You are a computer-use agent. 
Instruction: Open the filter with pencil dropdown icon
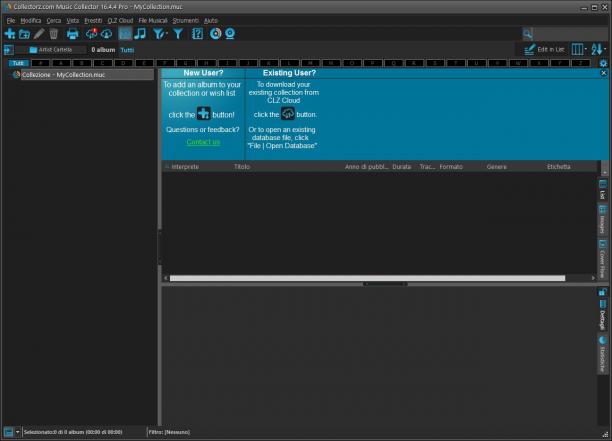(x=160, y=34)
